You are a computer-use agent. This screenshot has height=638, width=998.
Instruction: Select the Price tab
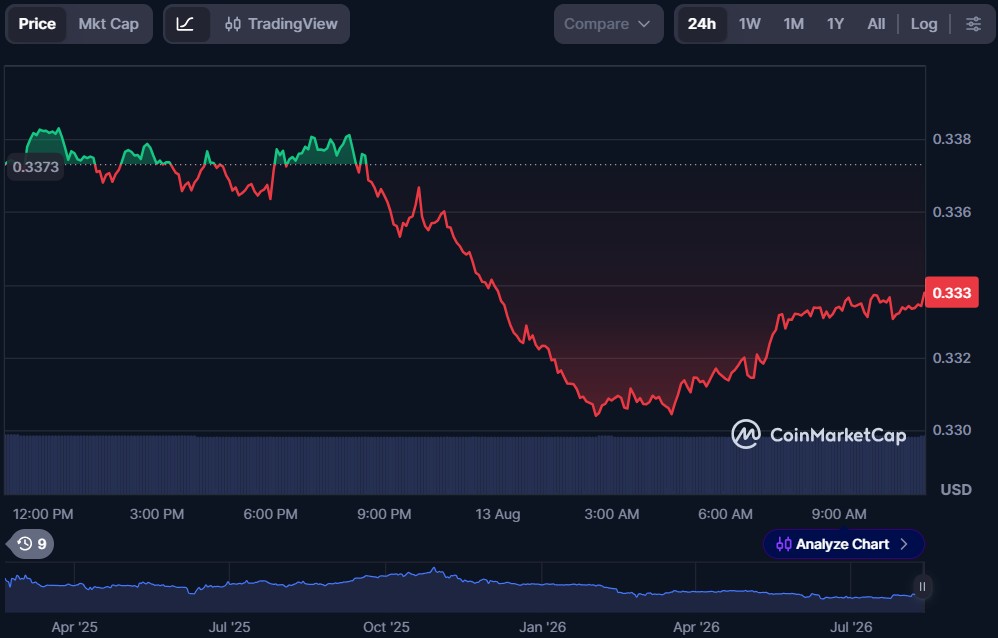coord(37,24)
